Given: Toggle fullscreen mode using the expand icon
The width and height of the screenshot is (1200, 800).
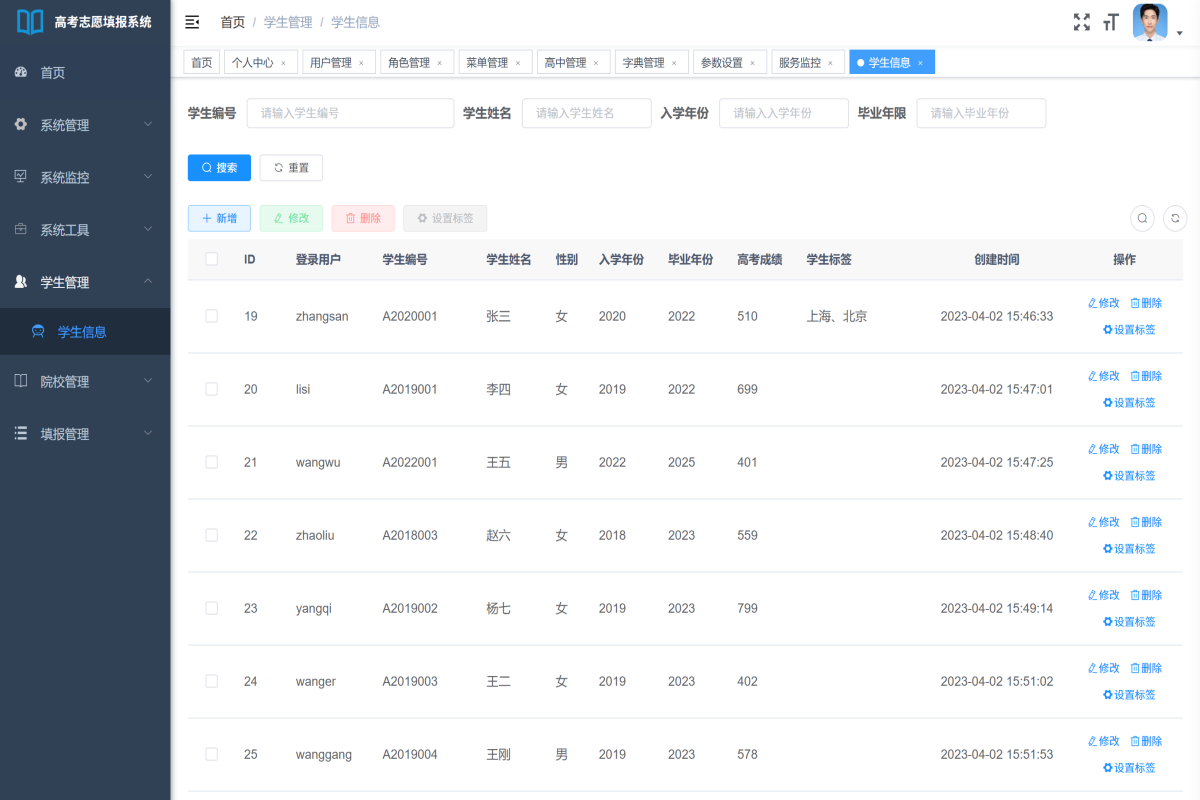Looking at the screenshot, I should click(1081, 22).
